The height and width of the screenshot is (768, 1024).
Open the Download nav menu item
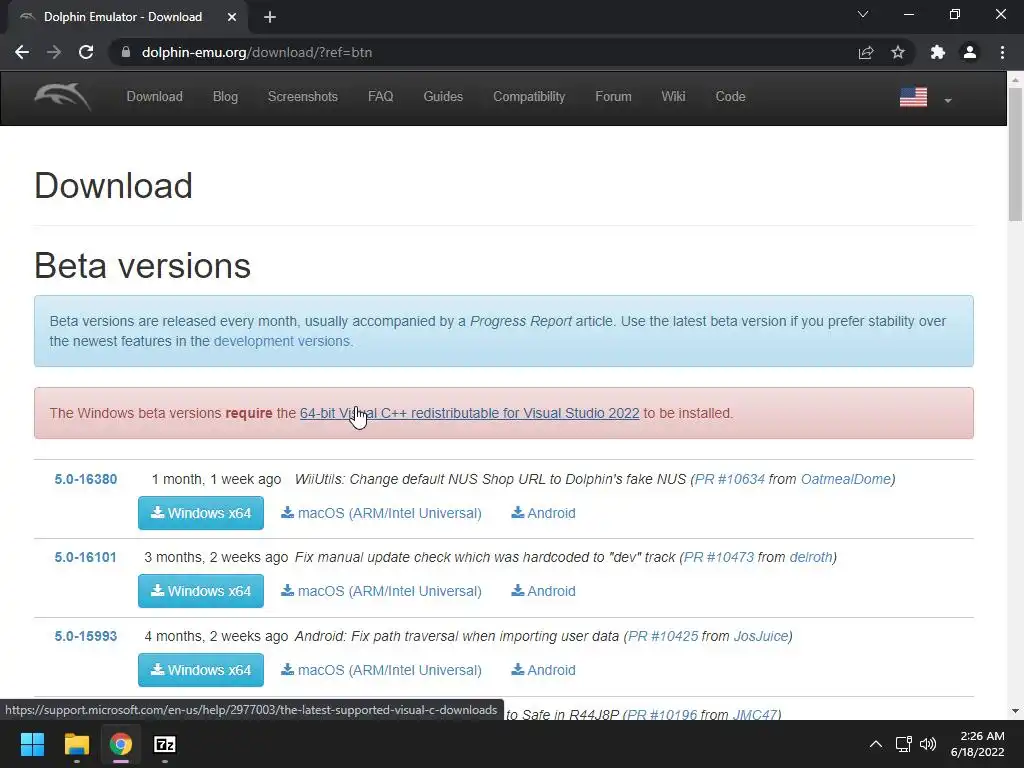[x=154, y=97]
